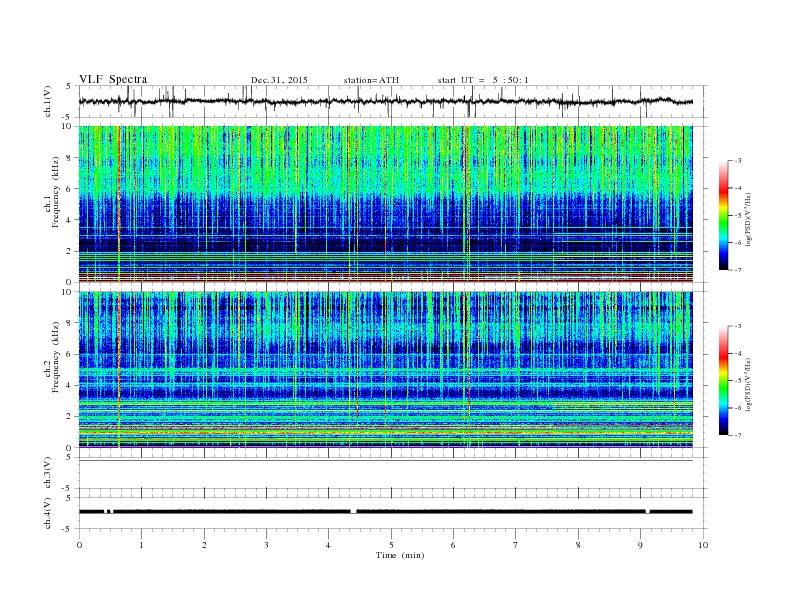
Task: Click the flat ch.3 voltage panel
Action: [392, 473]
